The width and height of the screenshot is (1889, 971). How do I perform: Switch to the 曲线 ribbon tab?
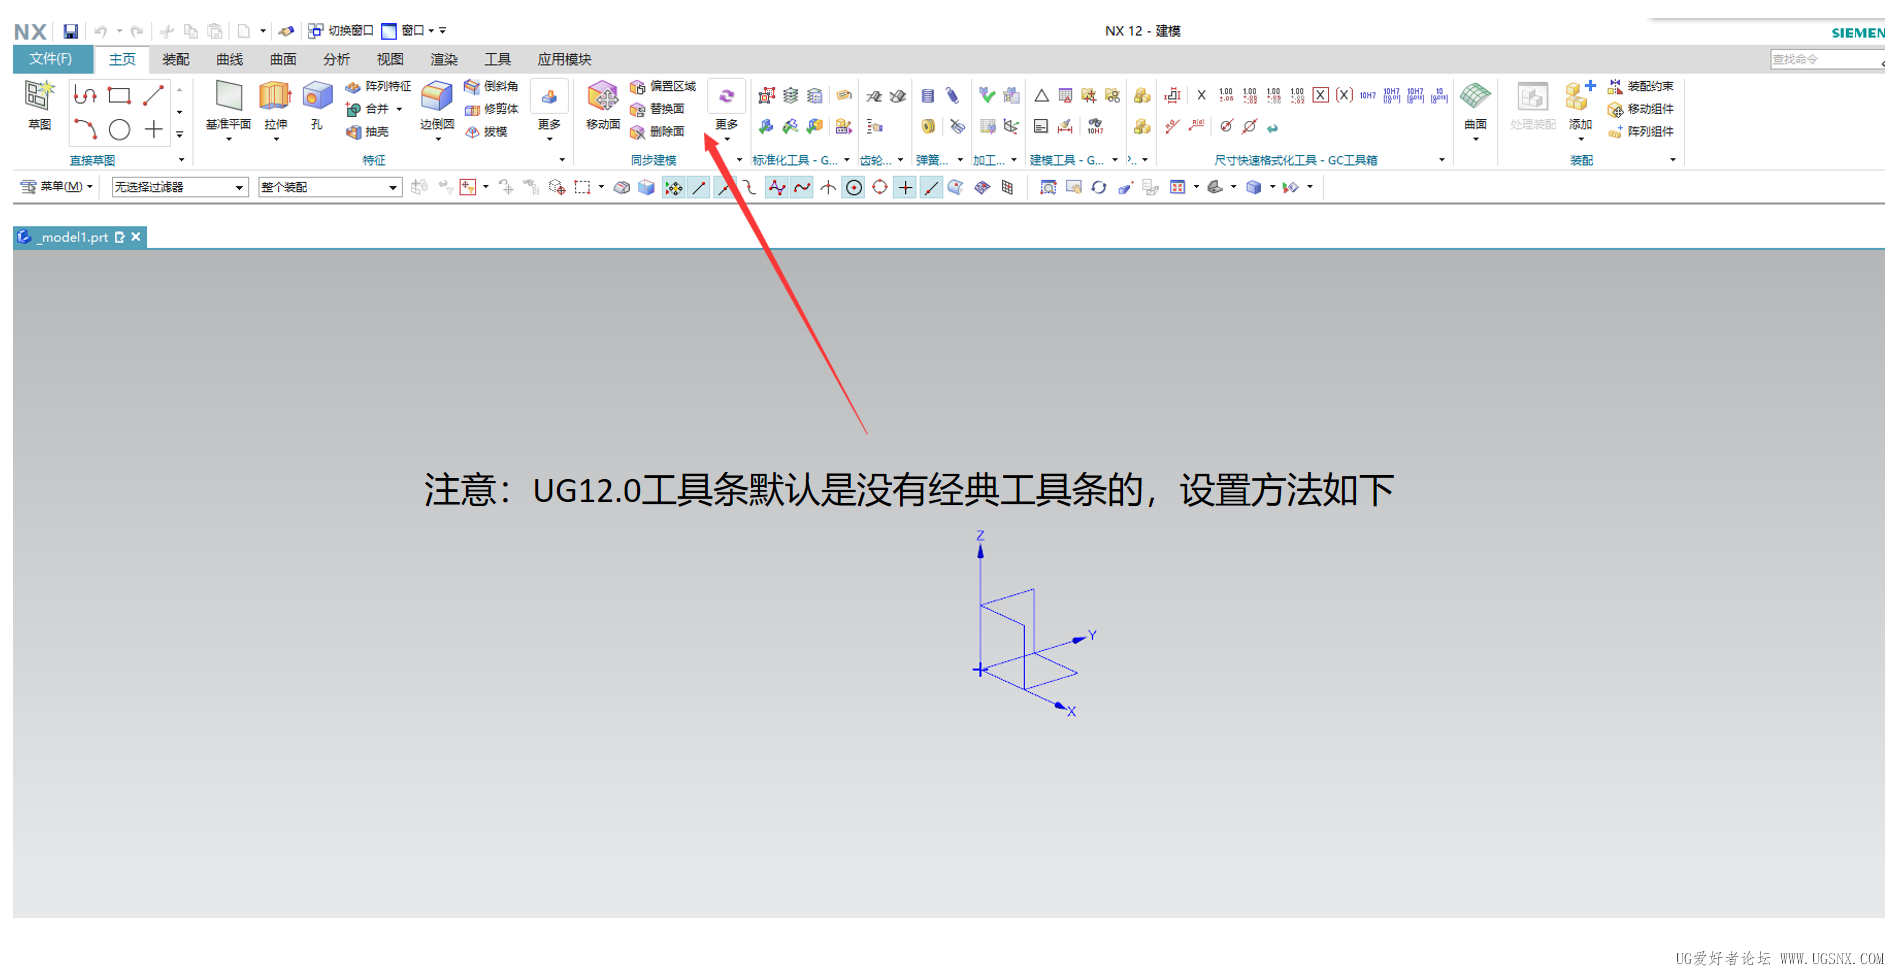[x=229, y=60]
